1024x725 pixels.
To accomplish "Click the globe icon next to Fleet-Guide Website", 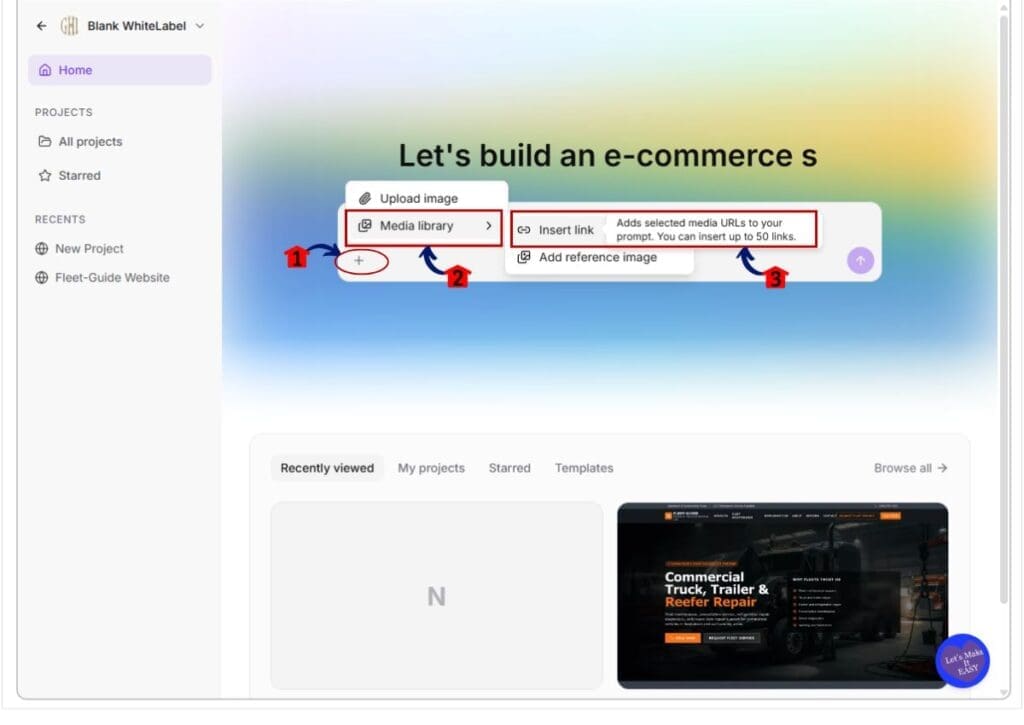I will (42, 278).
